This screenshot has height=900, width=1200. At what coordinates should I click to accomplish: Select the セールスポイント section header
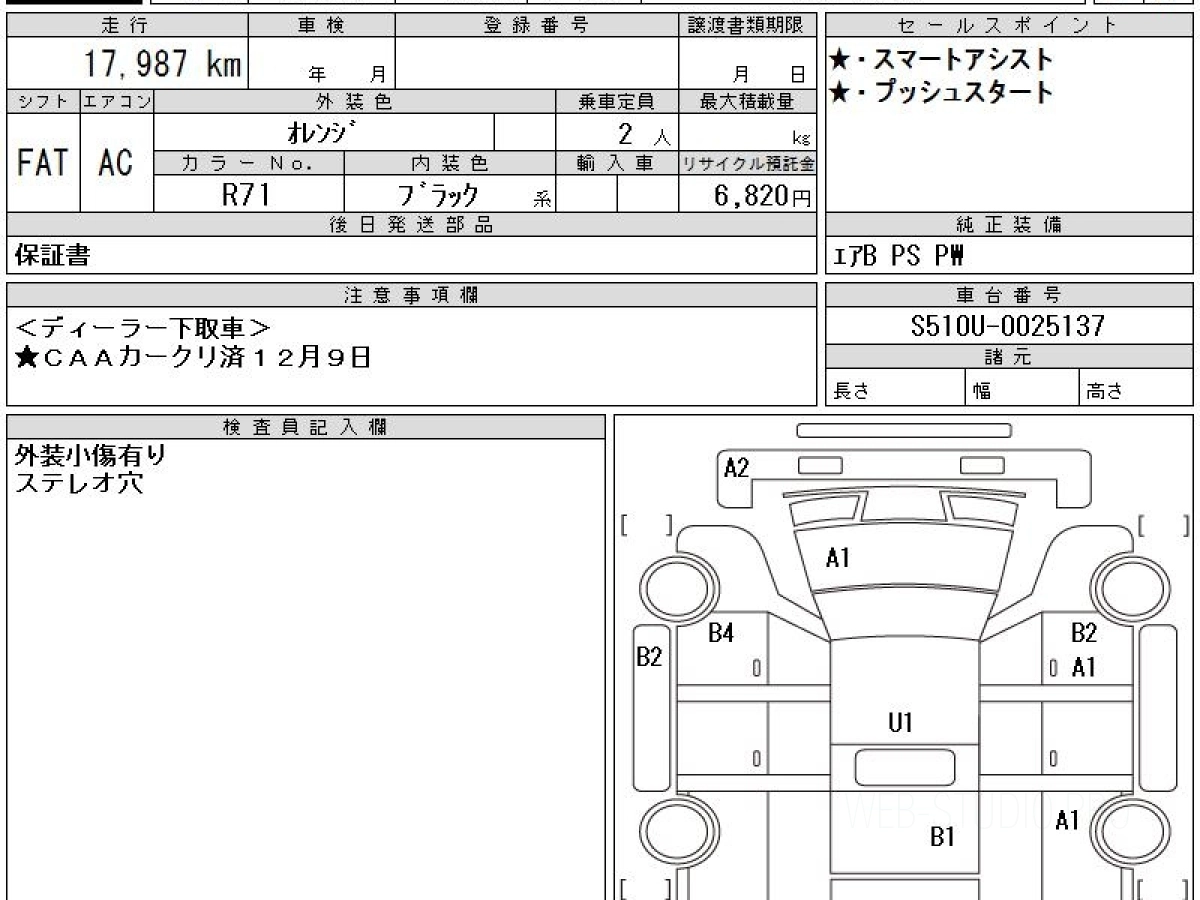pyautogui.click(x=1009, y=26)
